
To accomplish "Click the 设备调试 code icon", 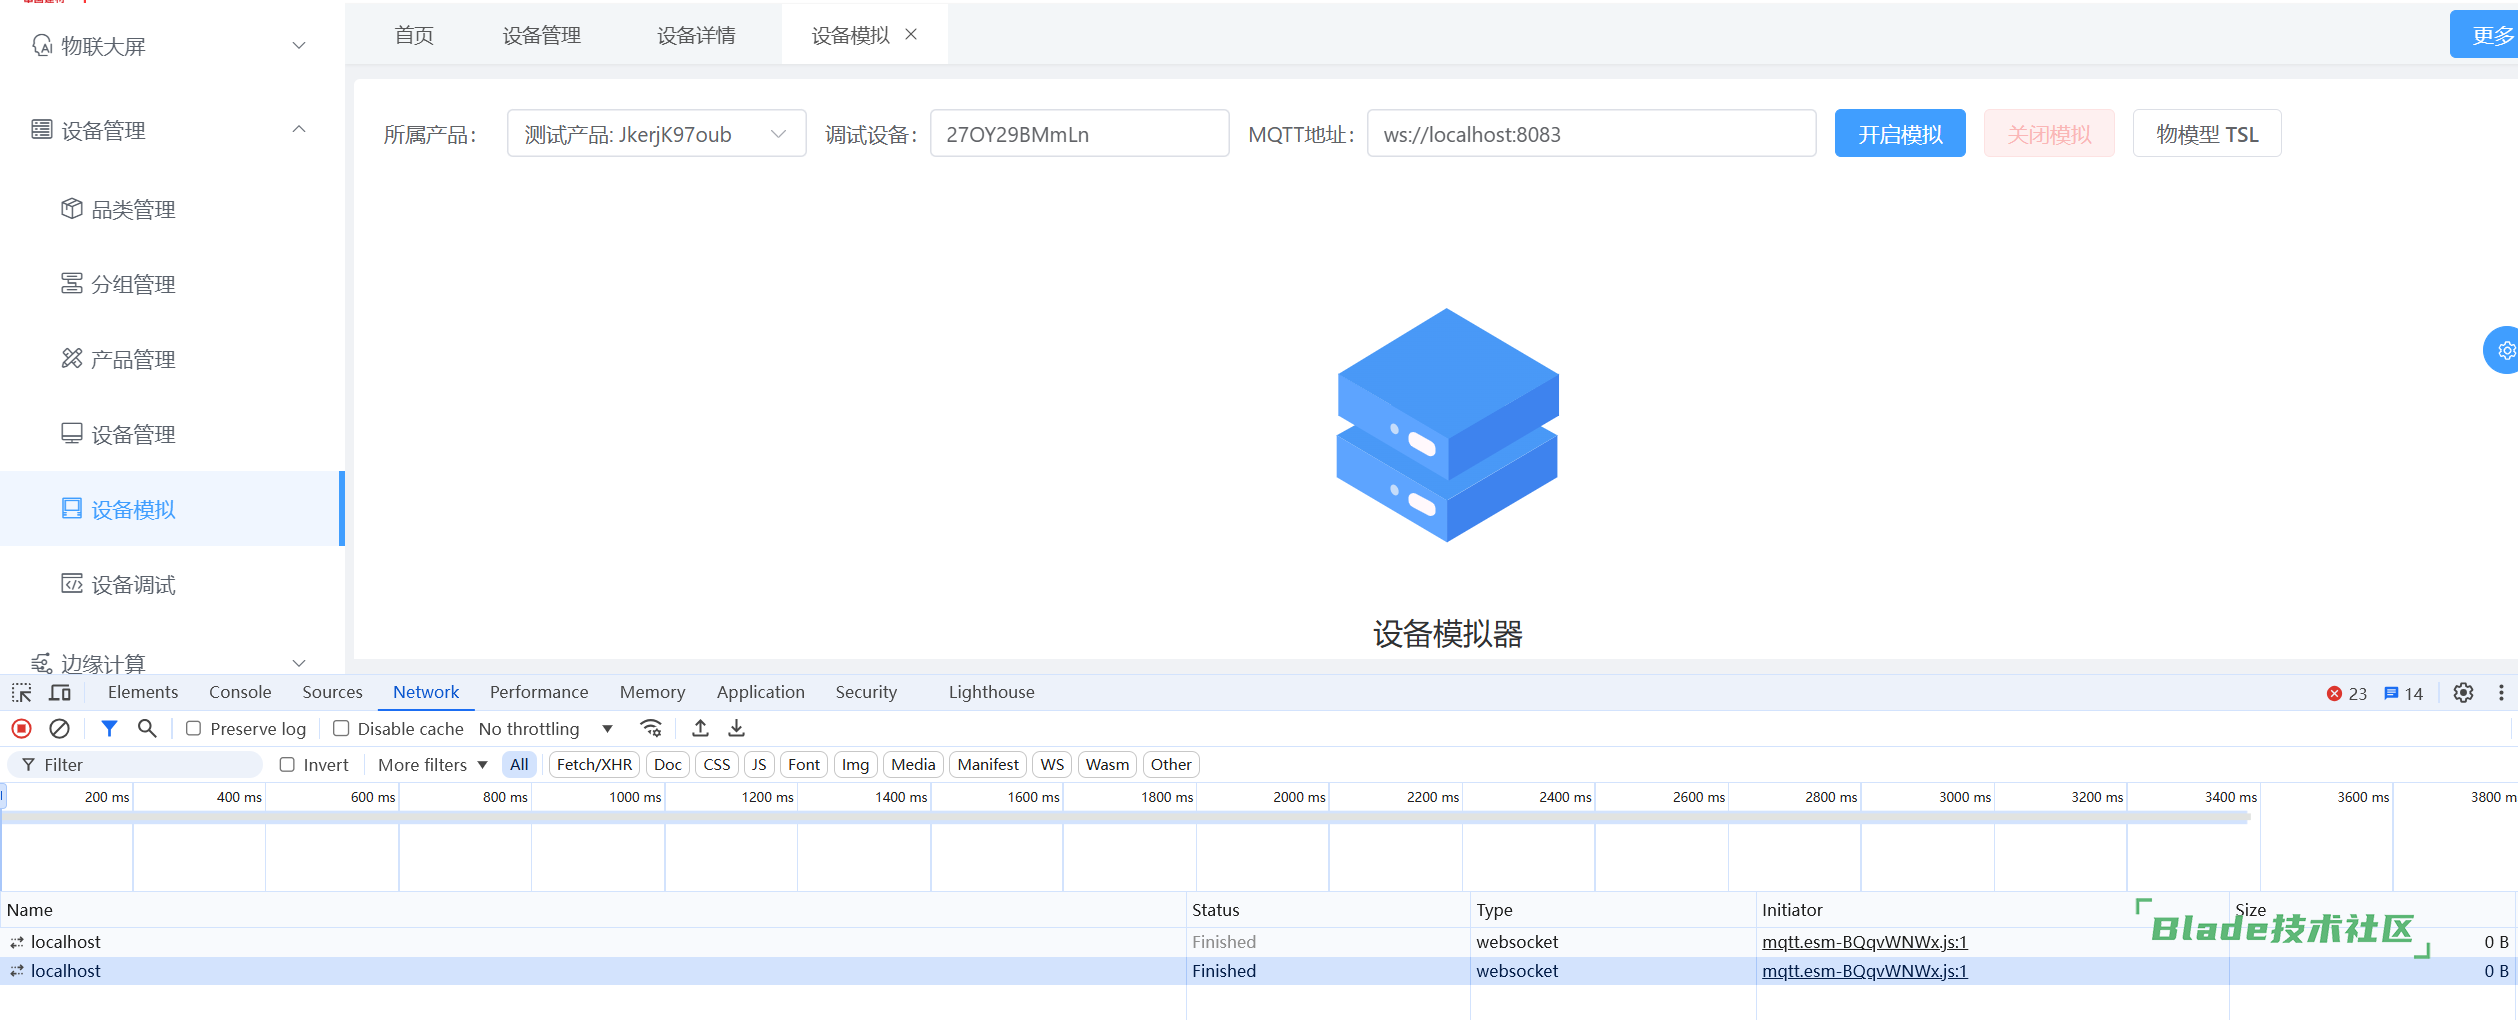I will (x=72, y=583).
